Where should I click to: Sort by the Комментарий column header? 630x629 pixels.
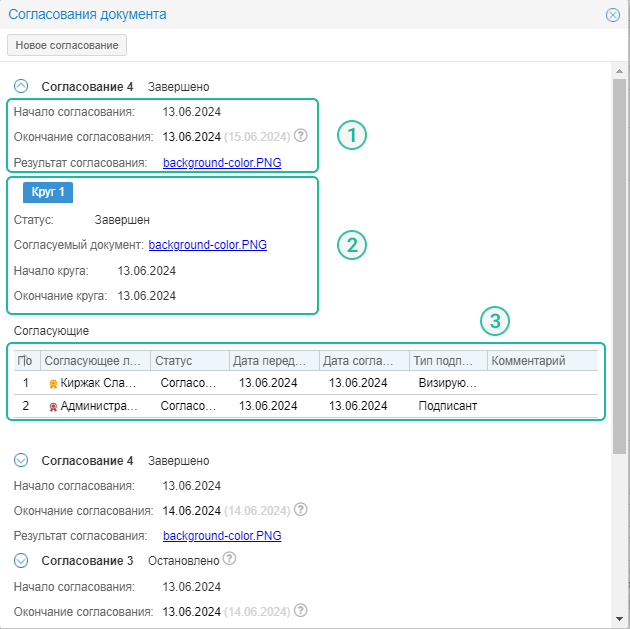pyautogui.click(x=543, y=360)
